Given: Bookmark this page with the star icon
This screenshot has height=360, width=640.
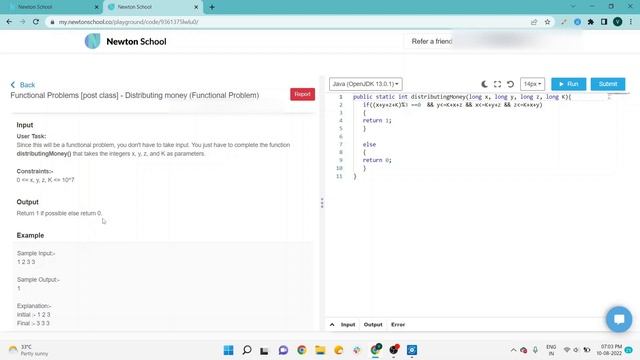Looking at the screenshot, I should click(547, 22).
